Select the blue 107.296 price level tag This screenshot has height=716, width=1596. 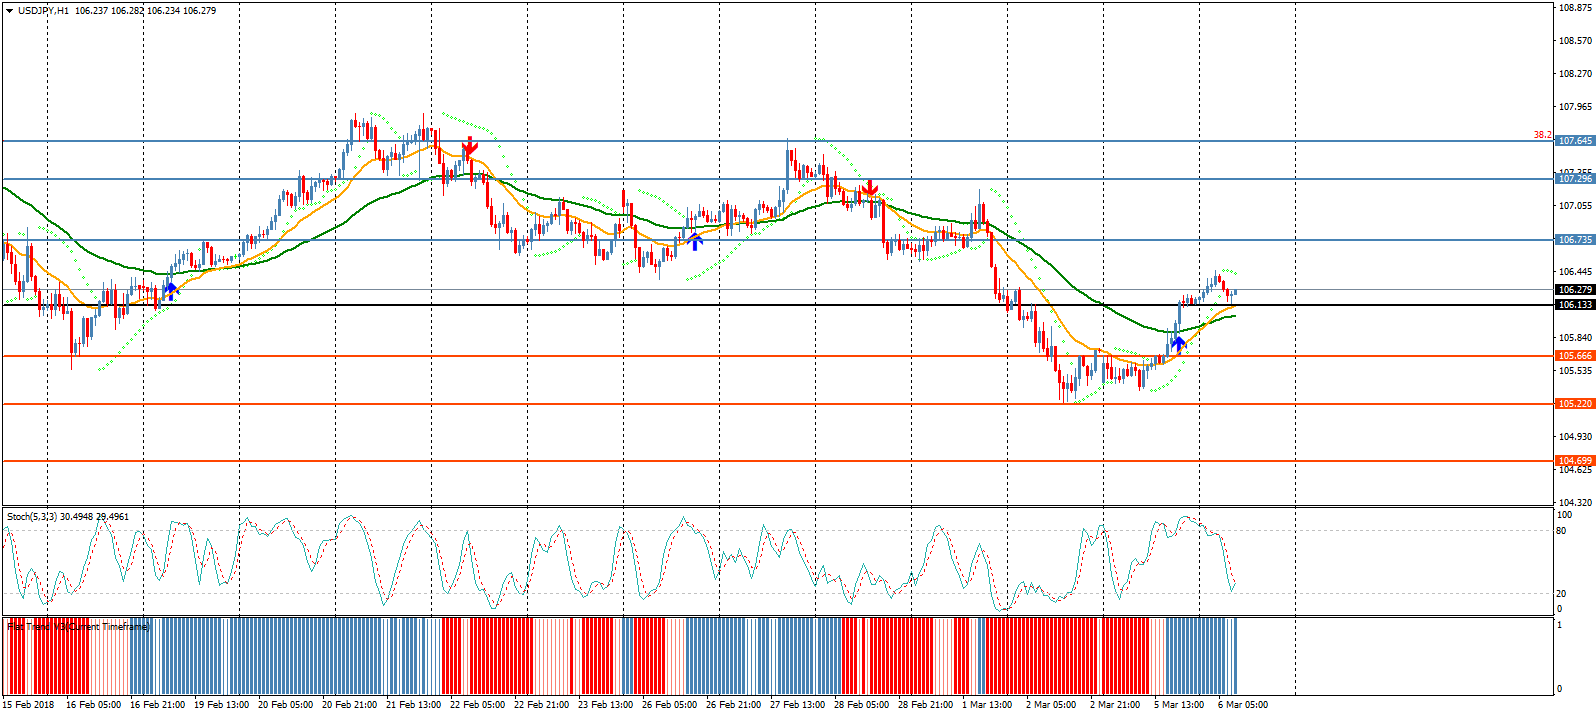(x=1575, y=179)
